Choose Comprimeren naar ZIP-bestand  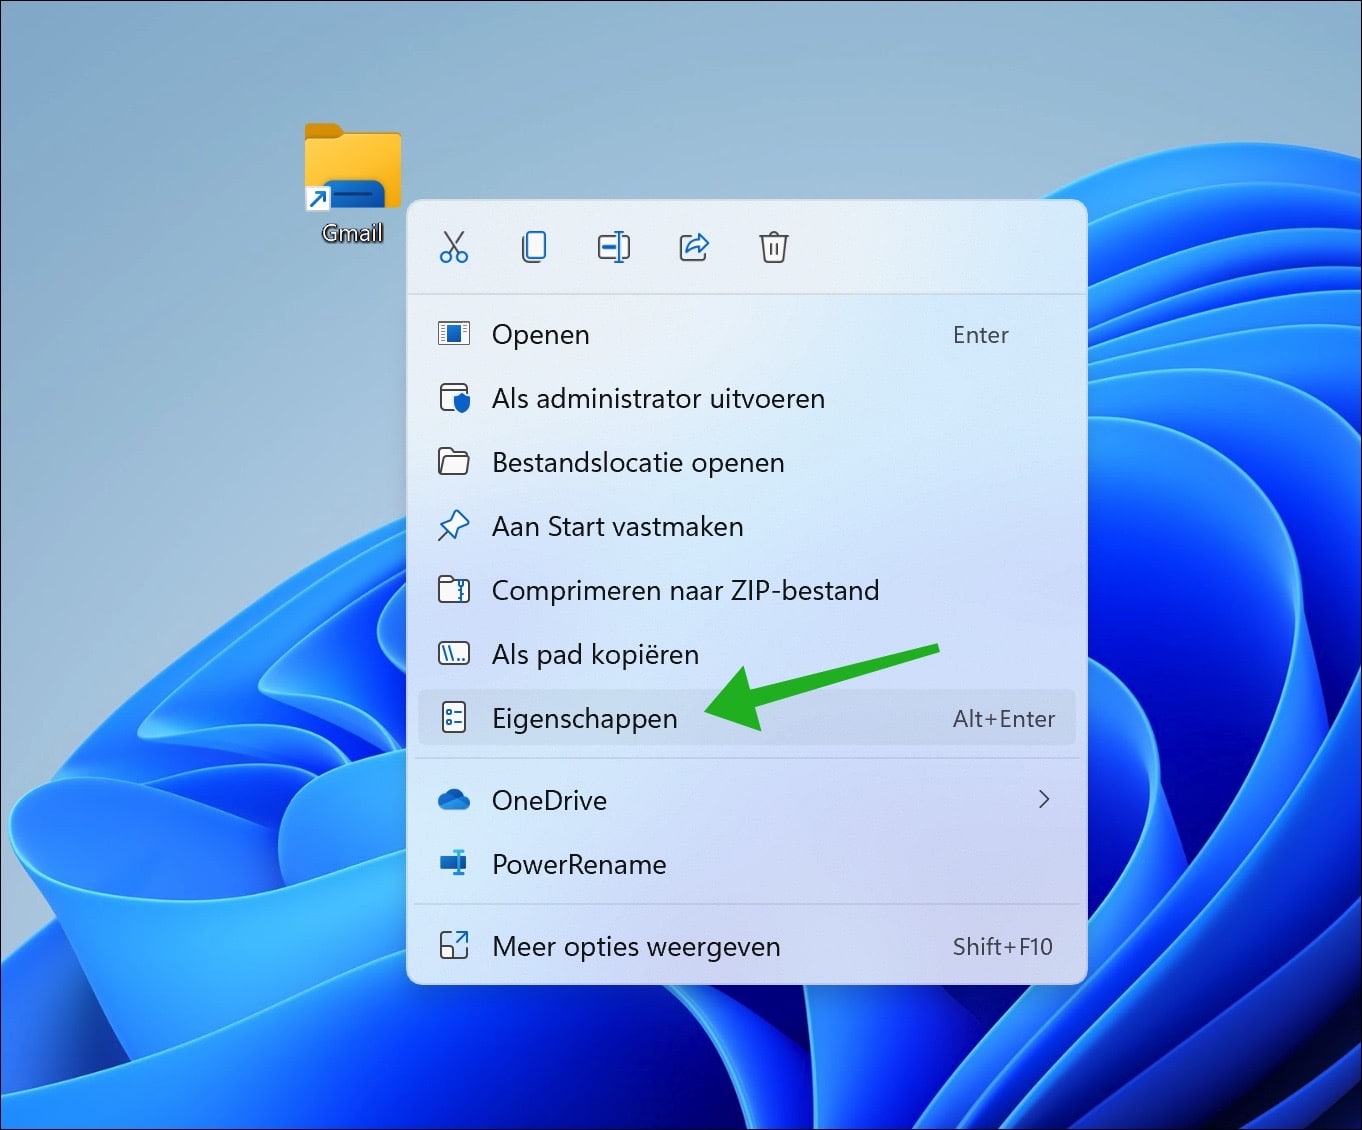685,590
